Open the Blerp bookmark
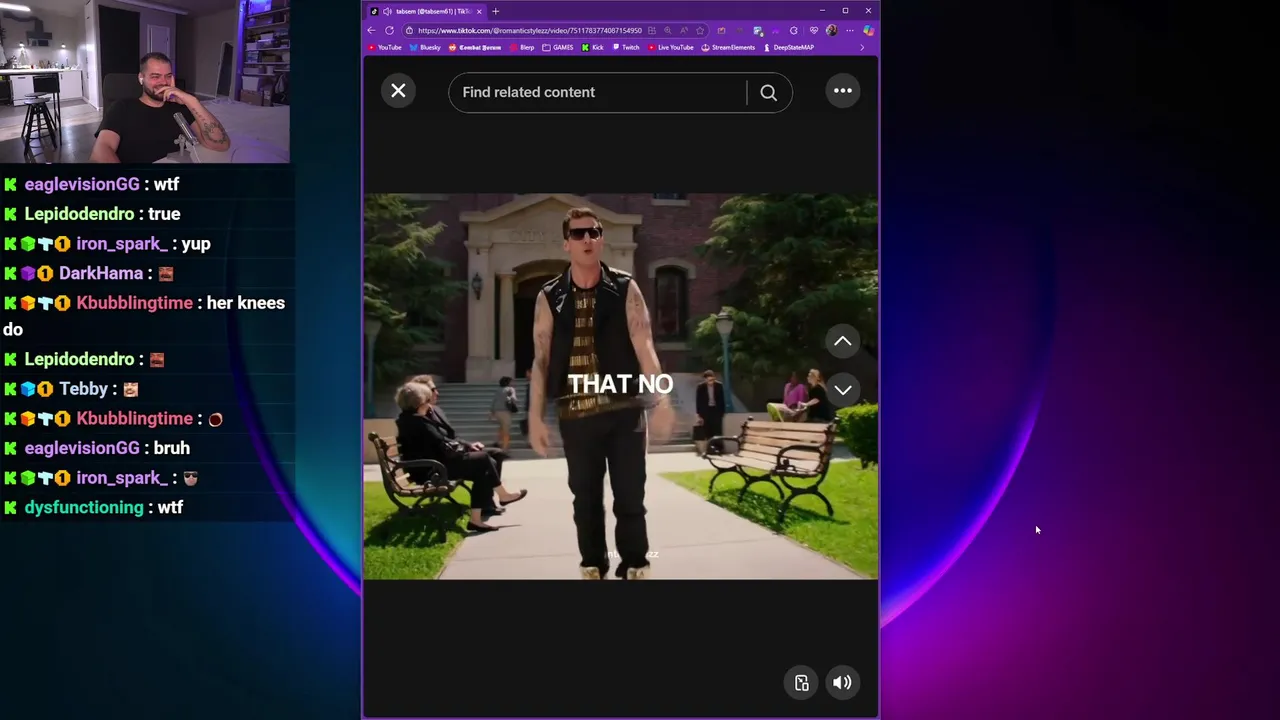The width and height of the screenshot is (1280, 720). 523,47
